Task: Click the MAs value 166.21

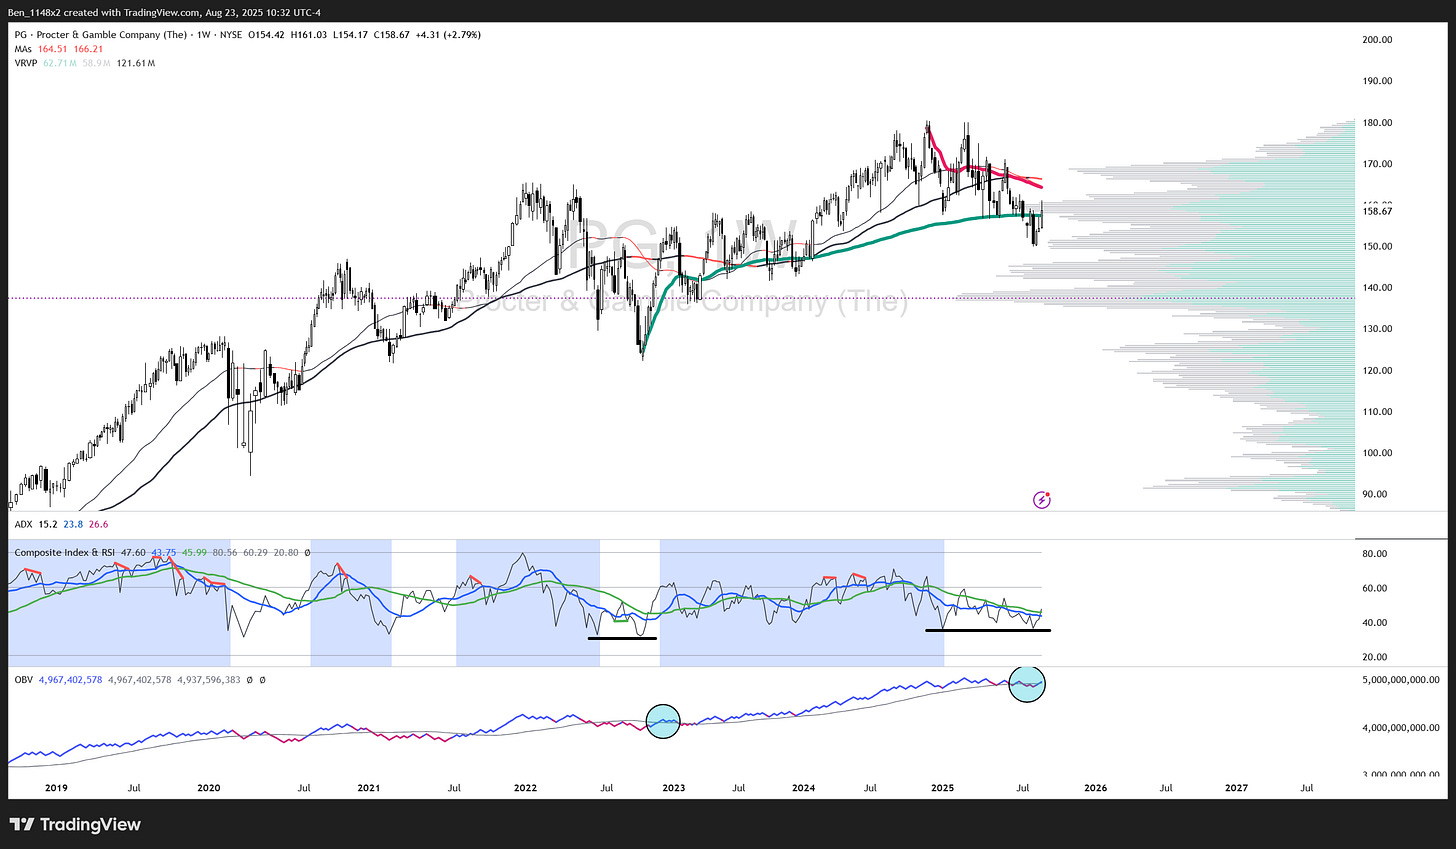Action: point(87,48)
